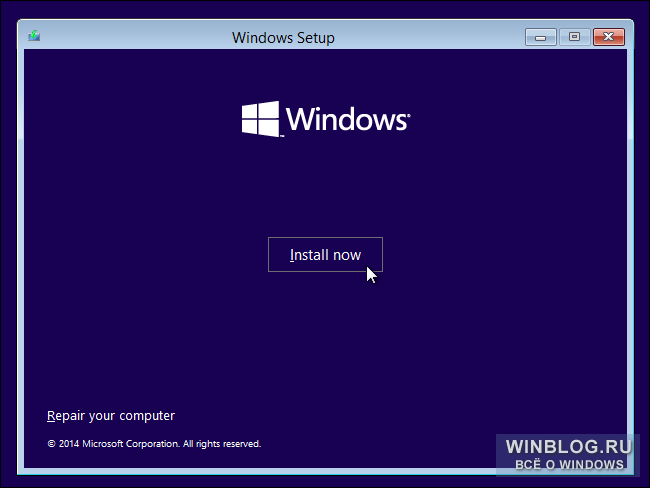Close the Windows Setup window
The width and height of the screenshot is (650, 488).
pyautogui.click(x=609, y=37)
